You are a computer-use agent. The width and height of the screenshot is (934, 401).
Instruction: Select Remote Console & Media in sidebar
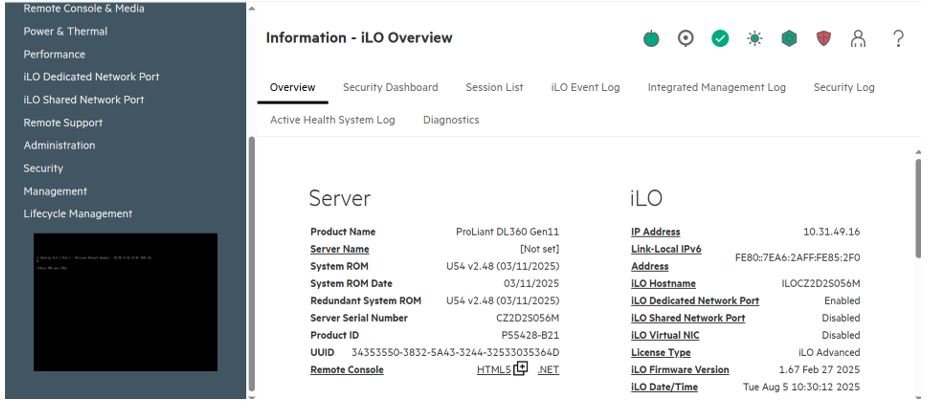coord(83,8)
